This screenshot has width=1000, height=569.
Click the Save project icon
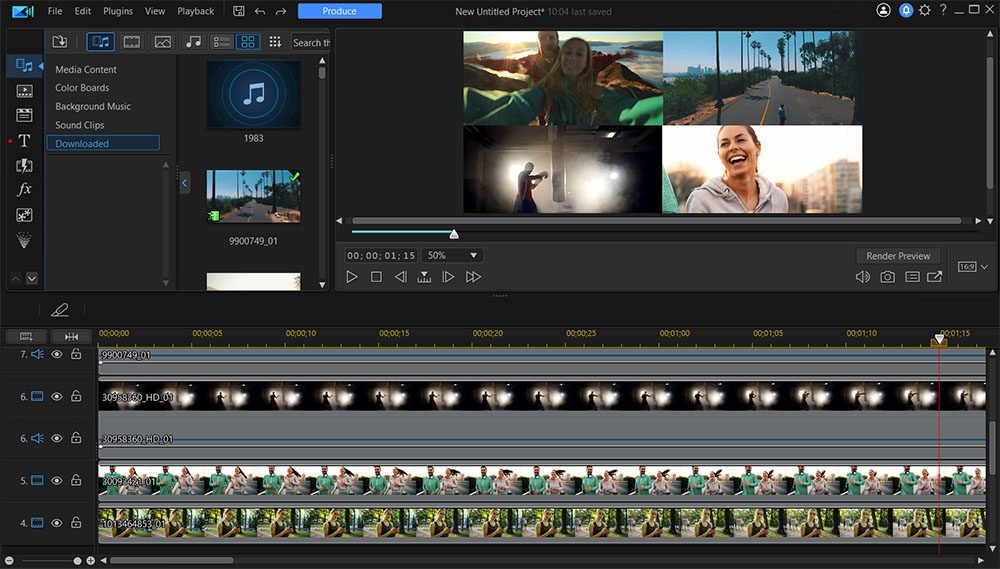238,11
